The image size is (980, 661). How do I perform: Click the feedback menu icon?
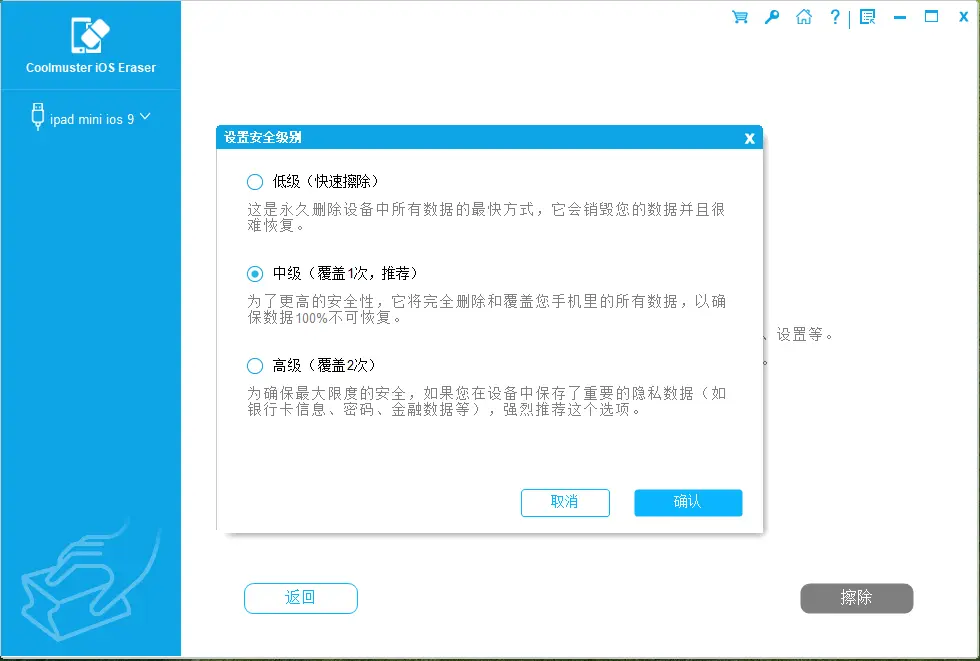(867, 17)
